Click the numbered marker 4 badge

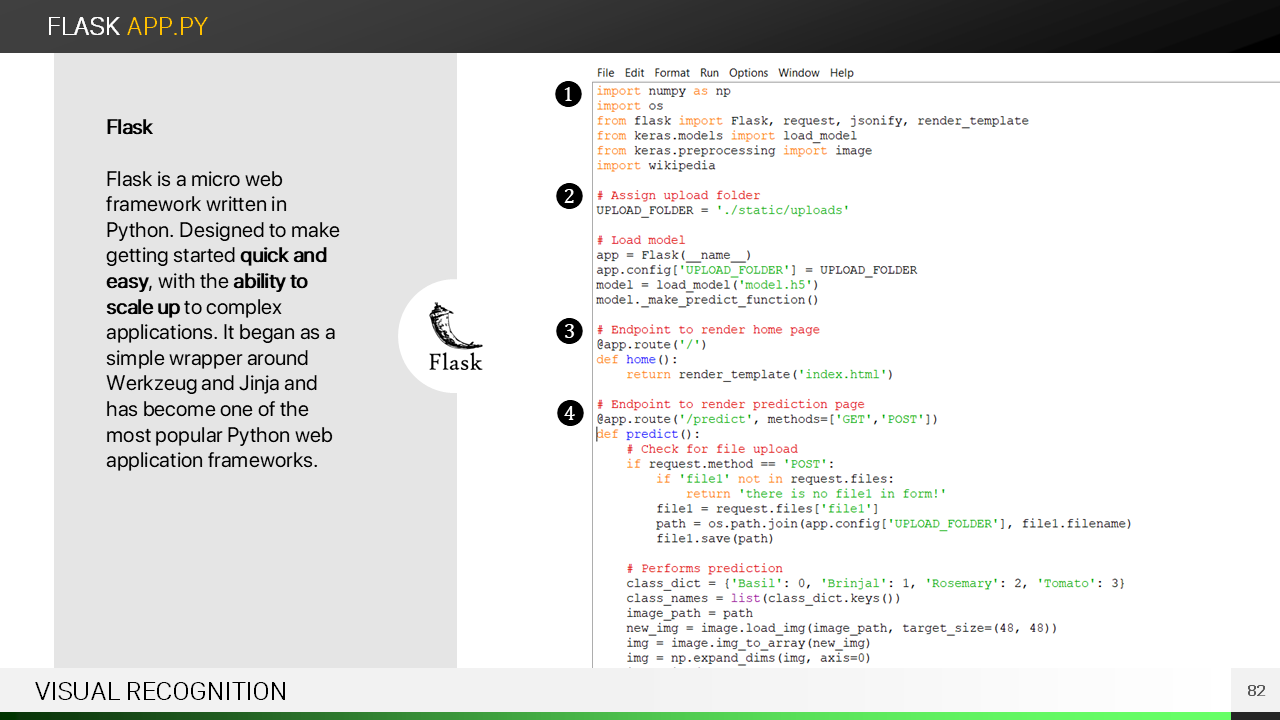pos(568,412)
